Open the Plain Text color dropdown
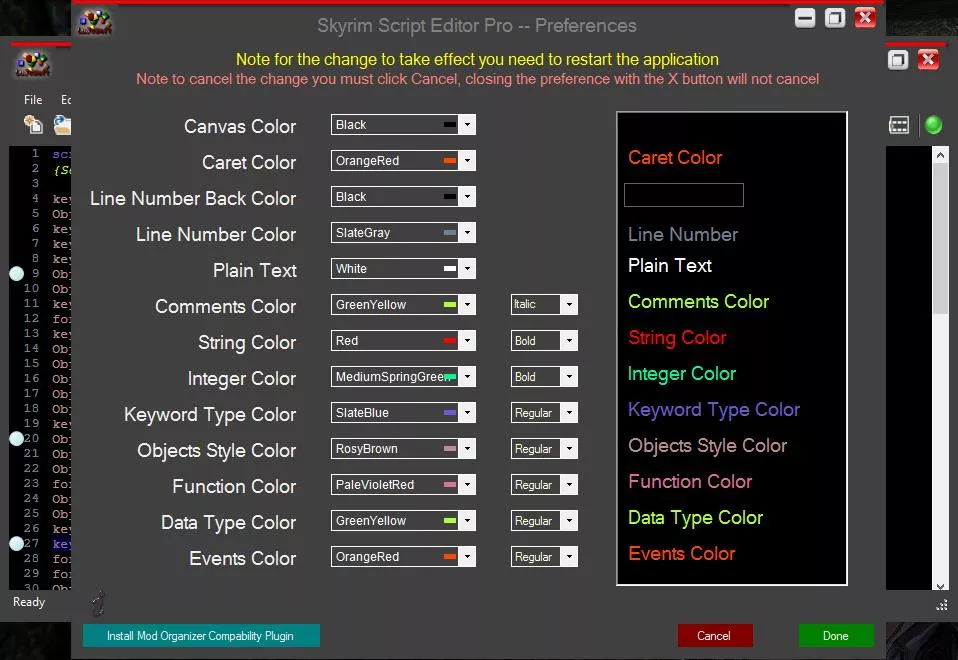 click(x=467, y=269)
